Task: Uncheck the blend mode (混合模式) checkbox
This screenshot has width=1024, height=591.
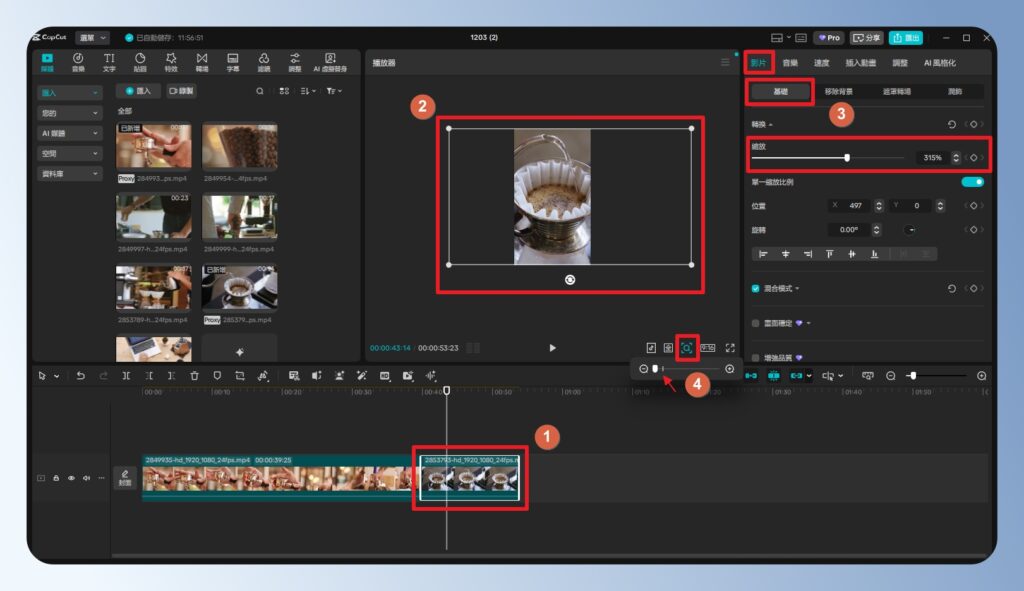Action: [x=756, y=288]
